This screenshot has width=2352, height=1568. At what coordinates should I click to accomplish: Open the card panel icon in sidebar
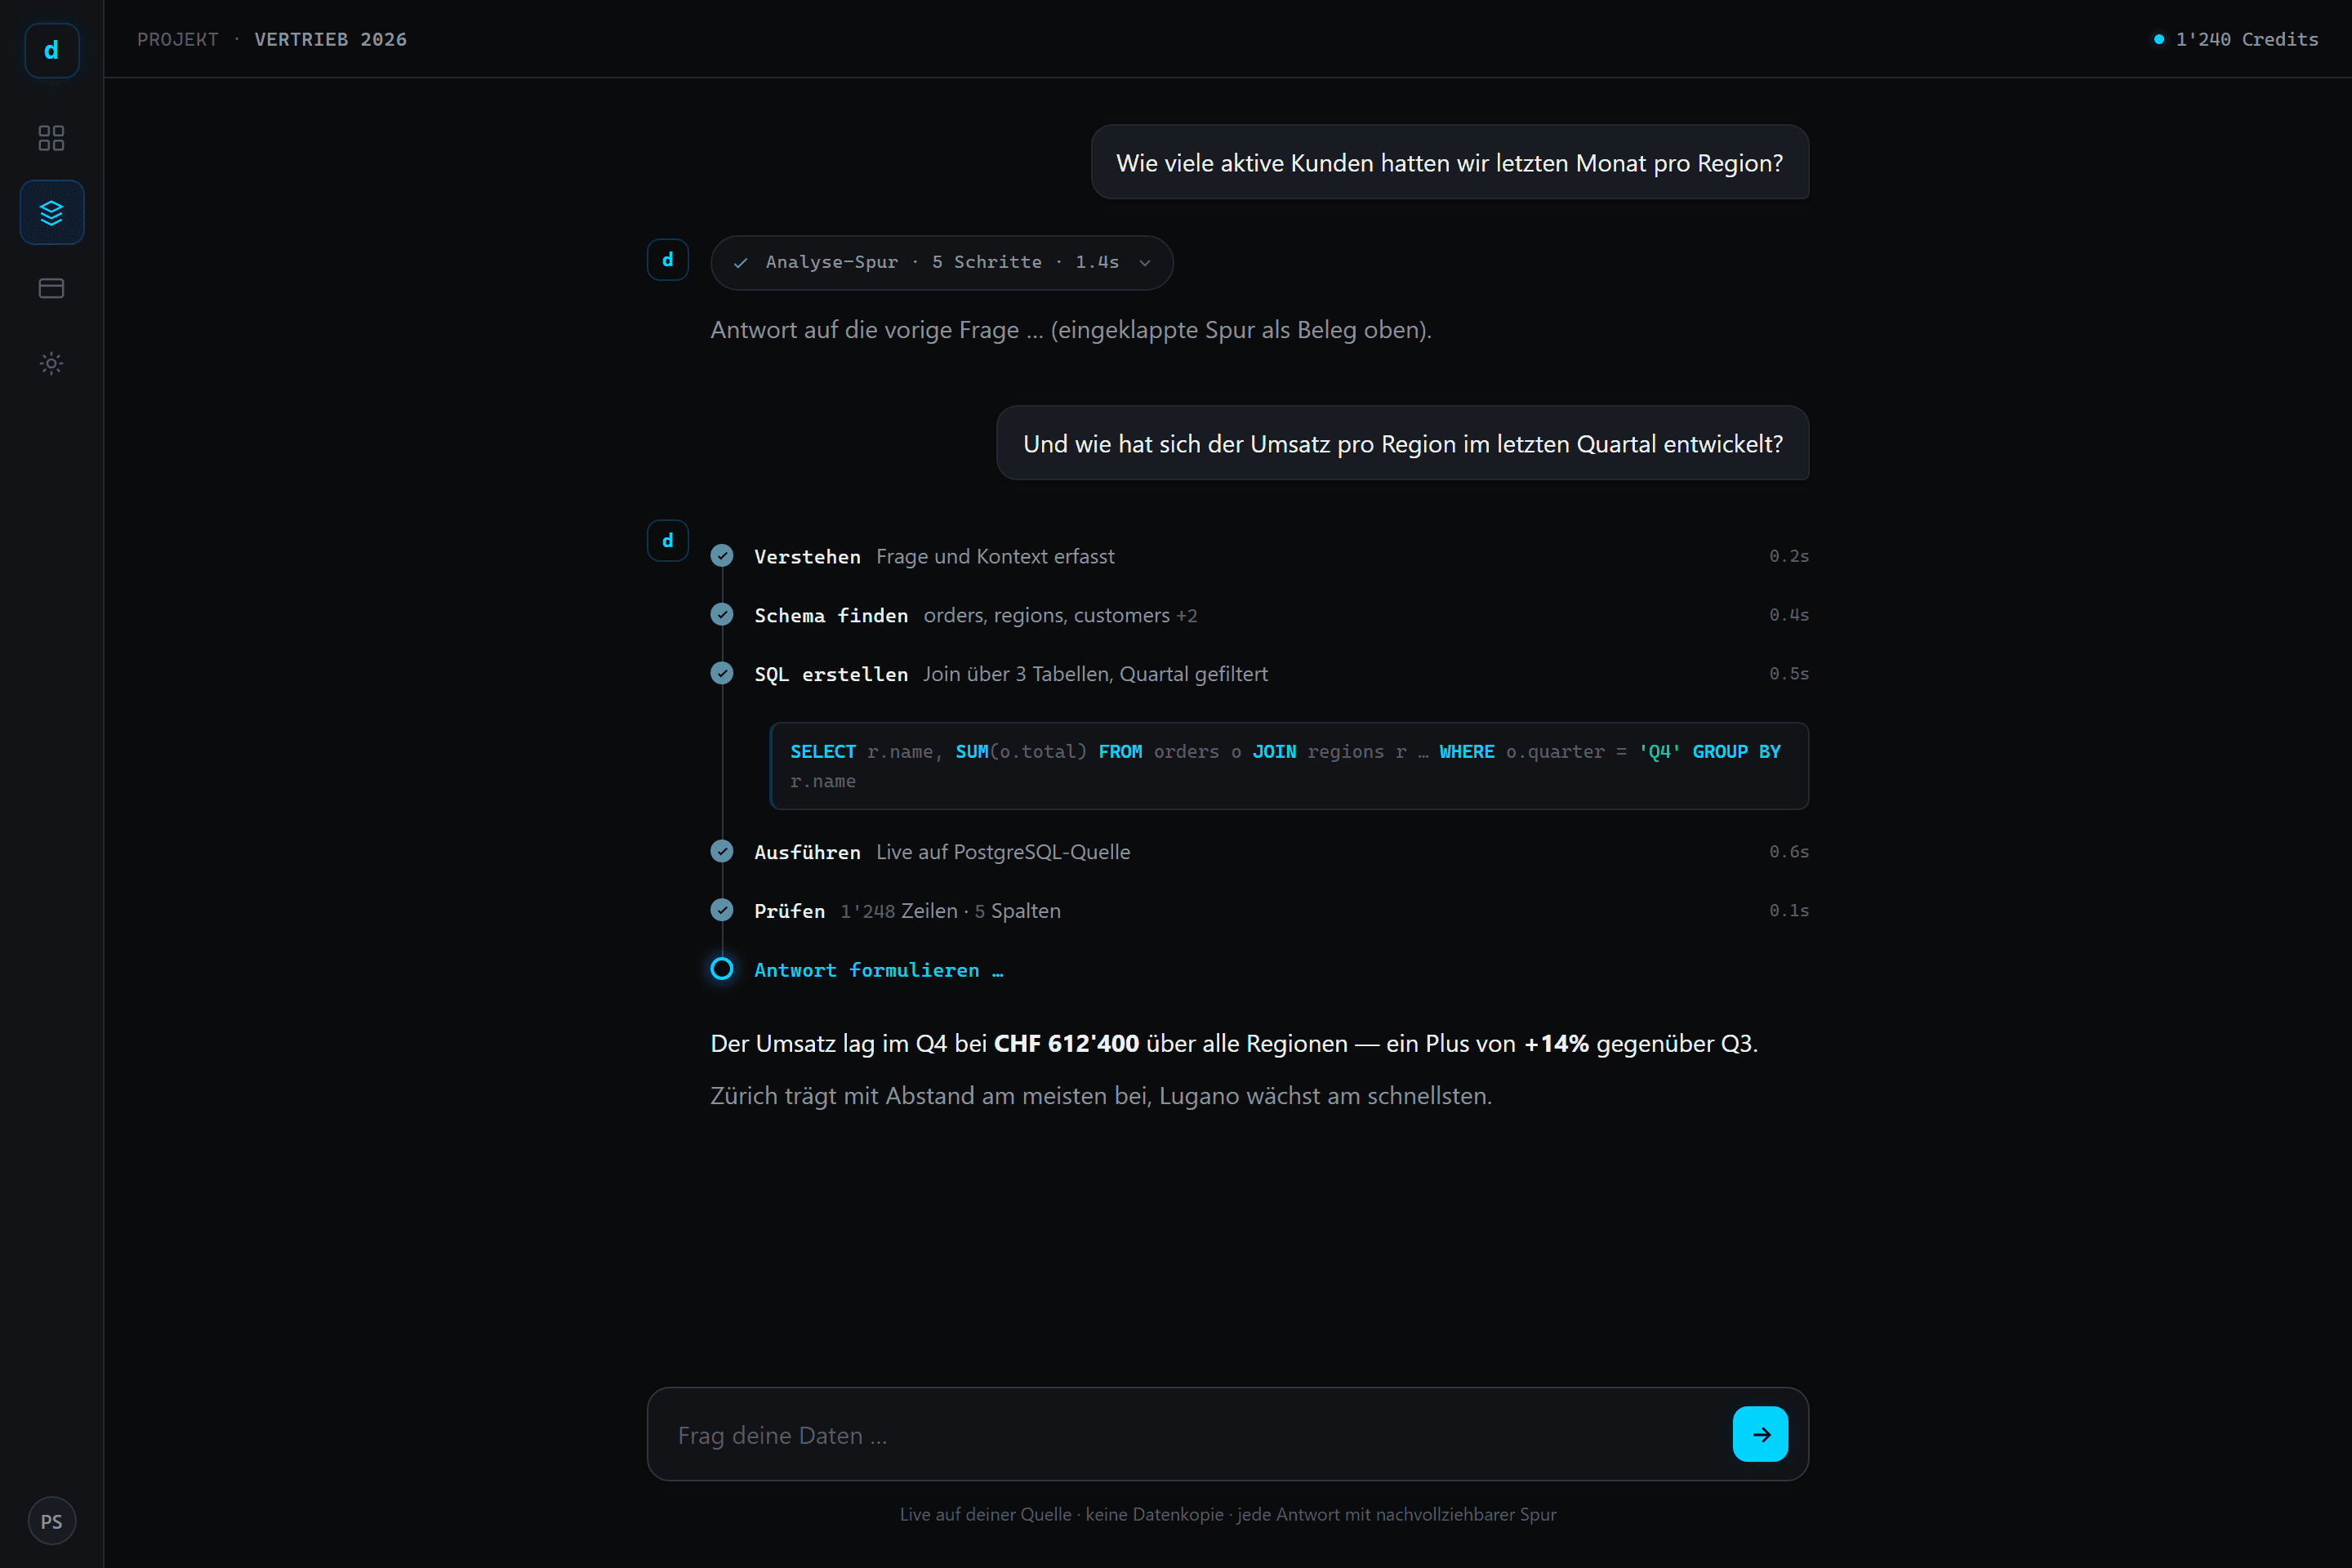tap(51, 288)
